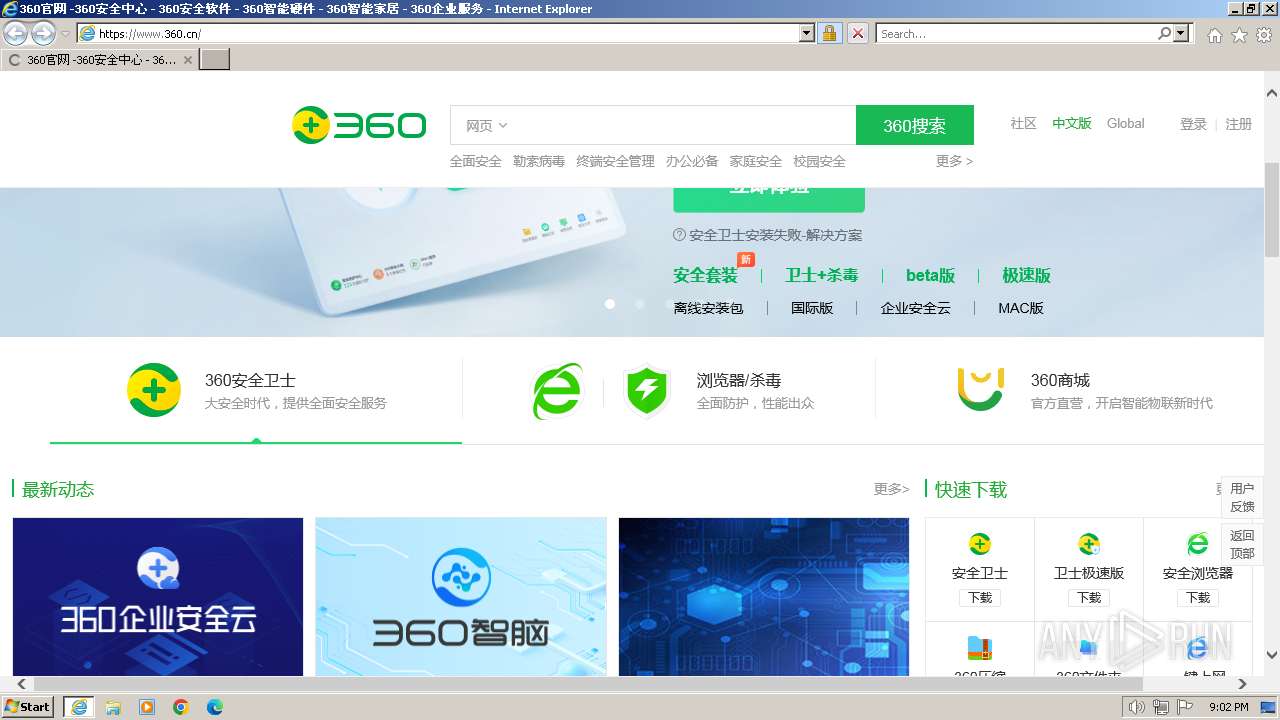Expand the IE search provider dropdown arrow
Viewport: 1280px width, 720px height.
coord(1182,33)
